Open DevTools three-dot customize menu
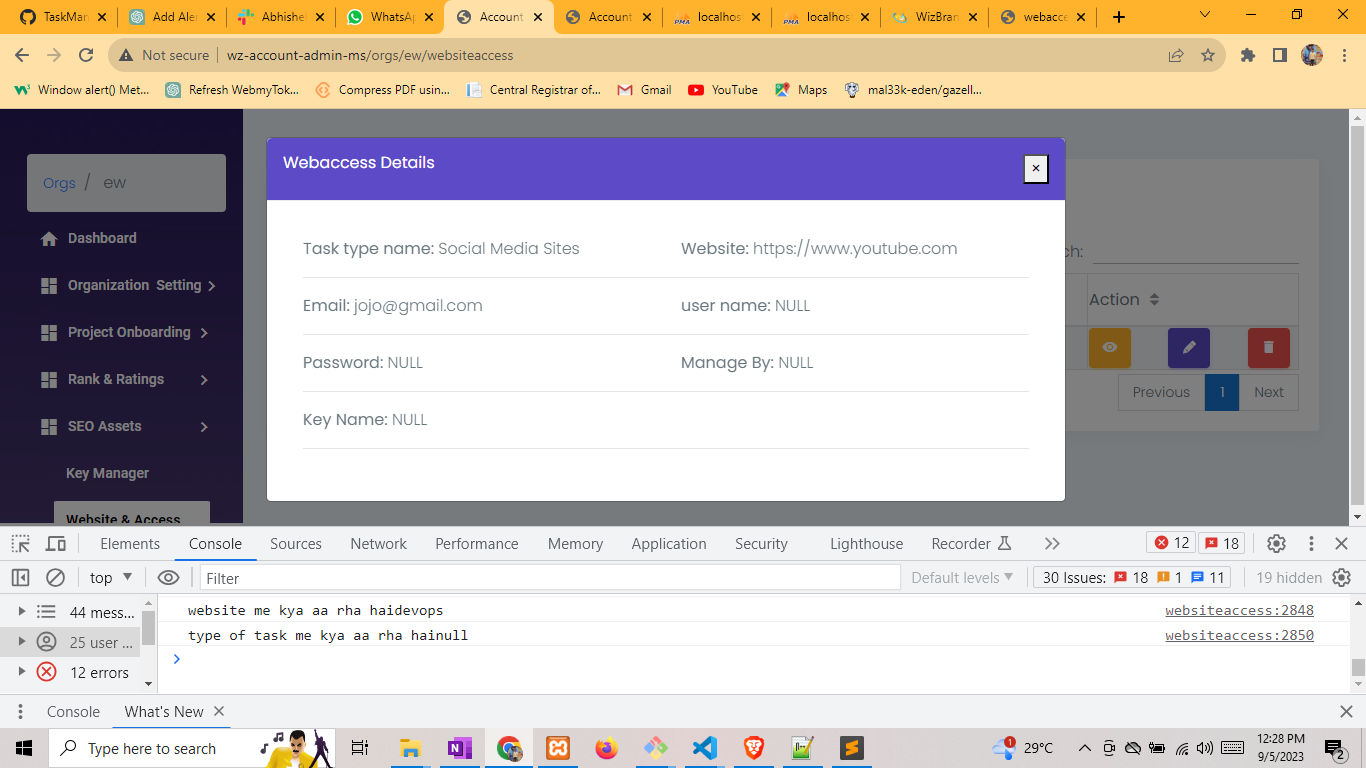Screen dimensions: 1366x768 [x=1311, y=544]
